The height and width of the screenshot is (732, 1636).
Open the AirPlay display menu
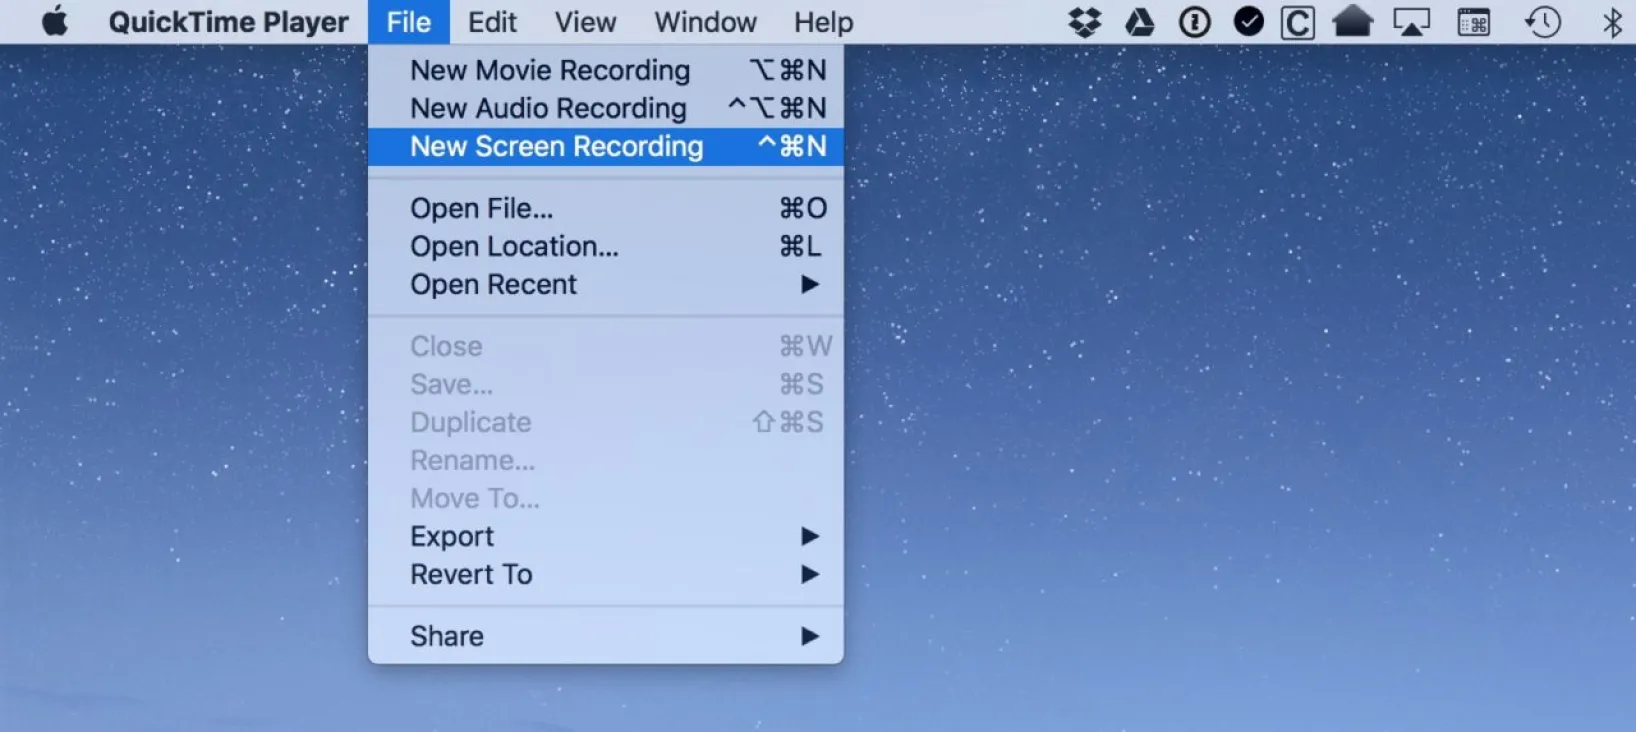[x=1411, y=22]
